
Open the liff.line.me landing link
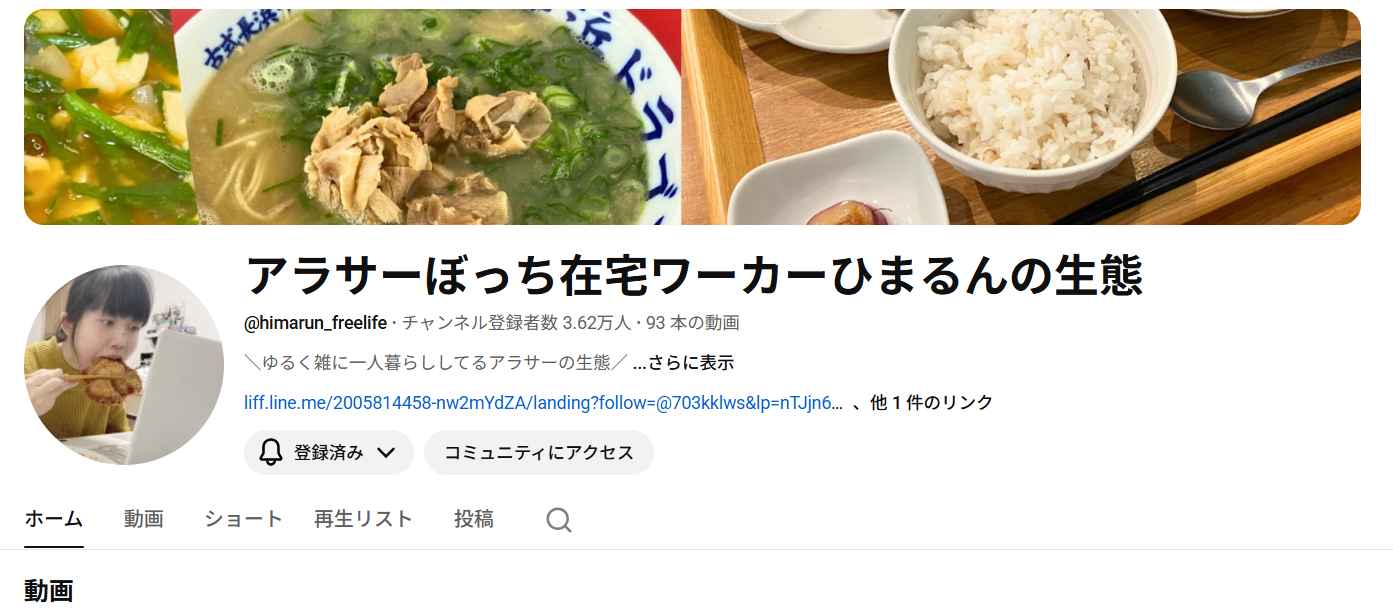click(543, 403)
